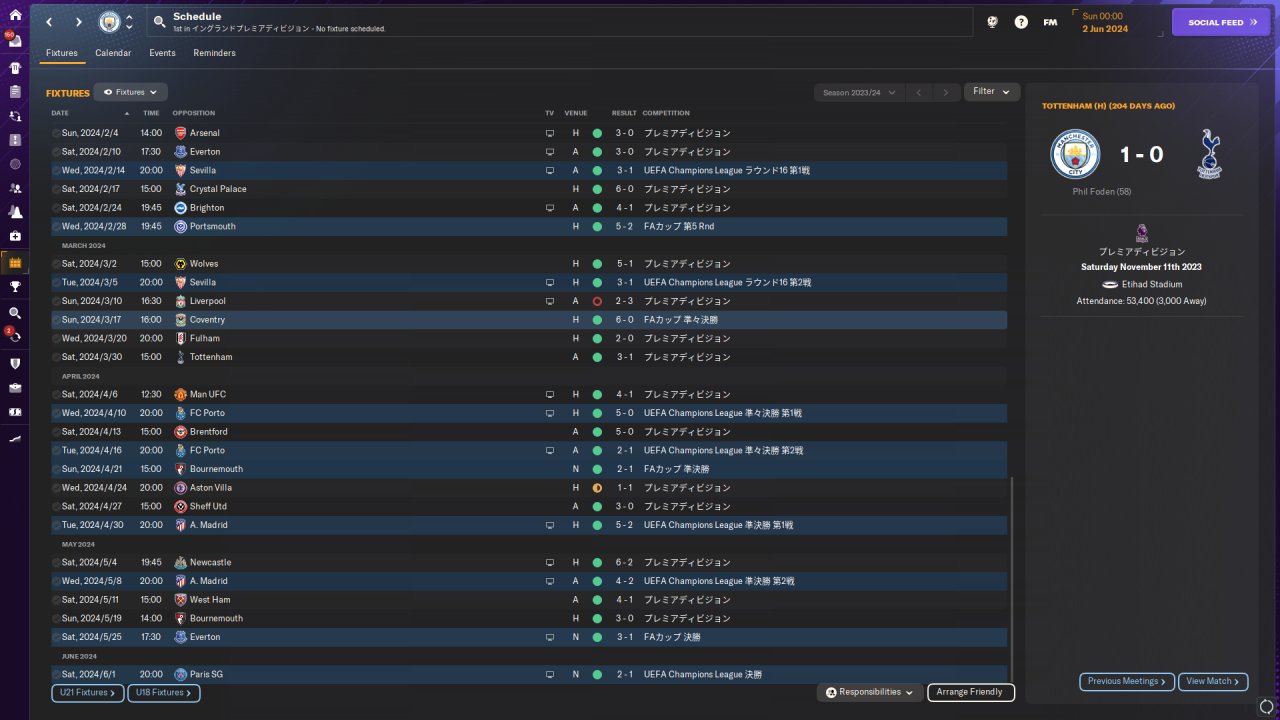Click the Tottenham crest in match panel

tap(1209, 154)
